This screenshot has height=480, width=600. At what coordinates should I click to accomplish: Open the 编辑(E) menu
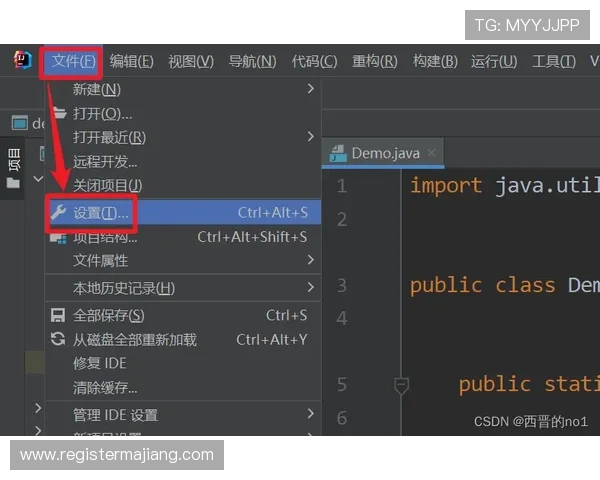(x=132, y=61)
